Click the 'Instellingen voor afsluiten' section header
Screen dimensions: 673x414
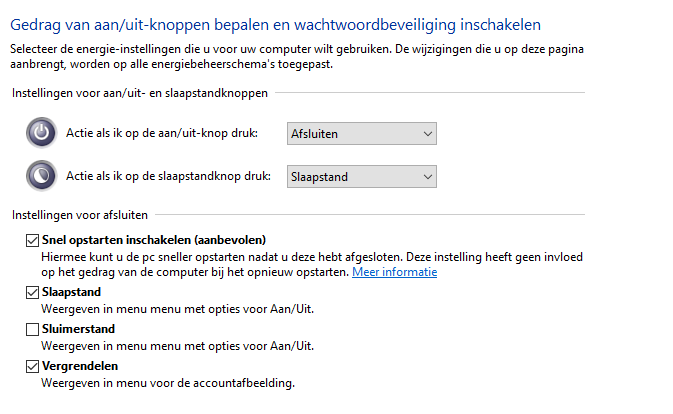80,215
